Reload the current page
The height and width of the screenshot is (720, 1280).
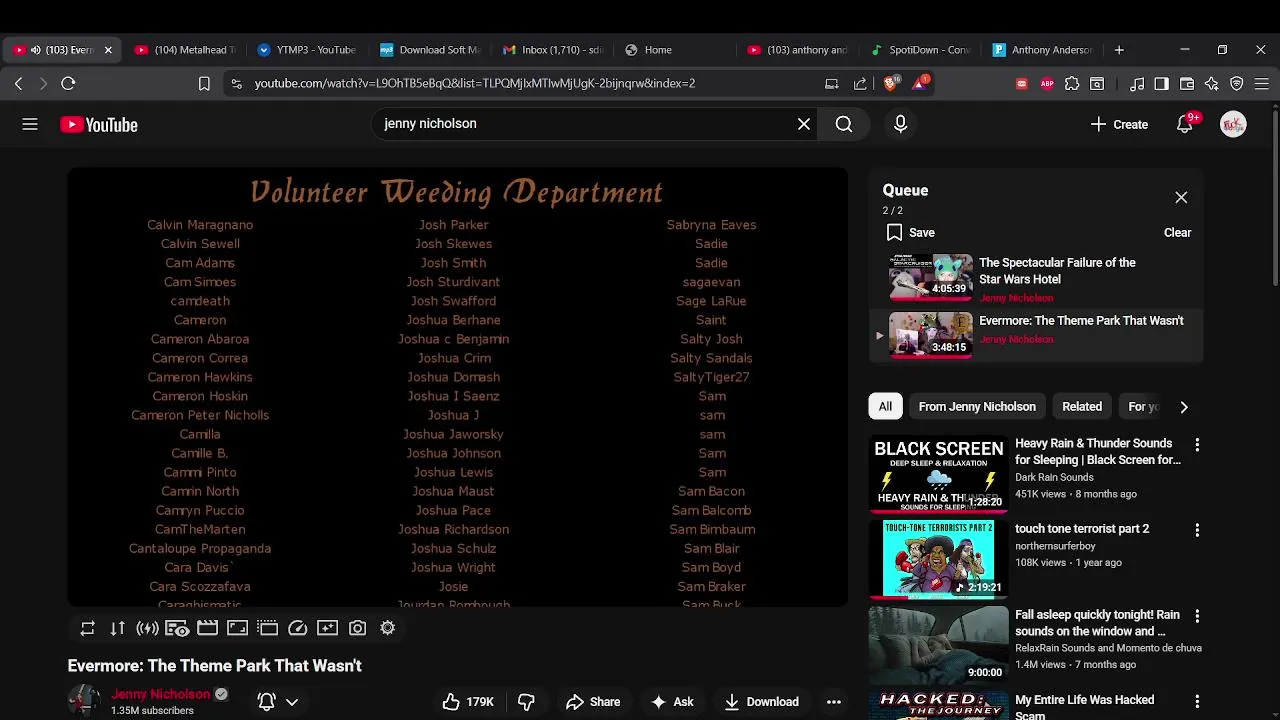68,84
